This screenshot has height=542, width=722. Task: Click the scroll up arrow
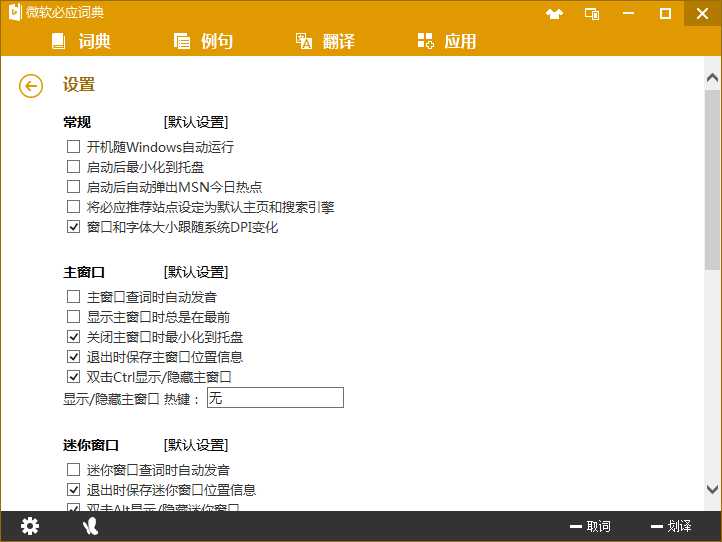712,79
